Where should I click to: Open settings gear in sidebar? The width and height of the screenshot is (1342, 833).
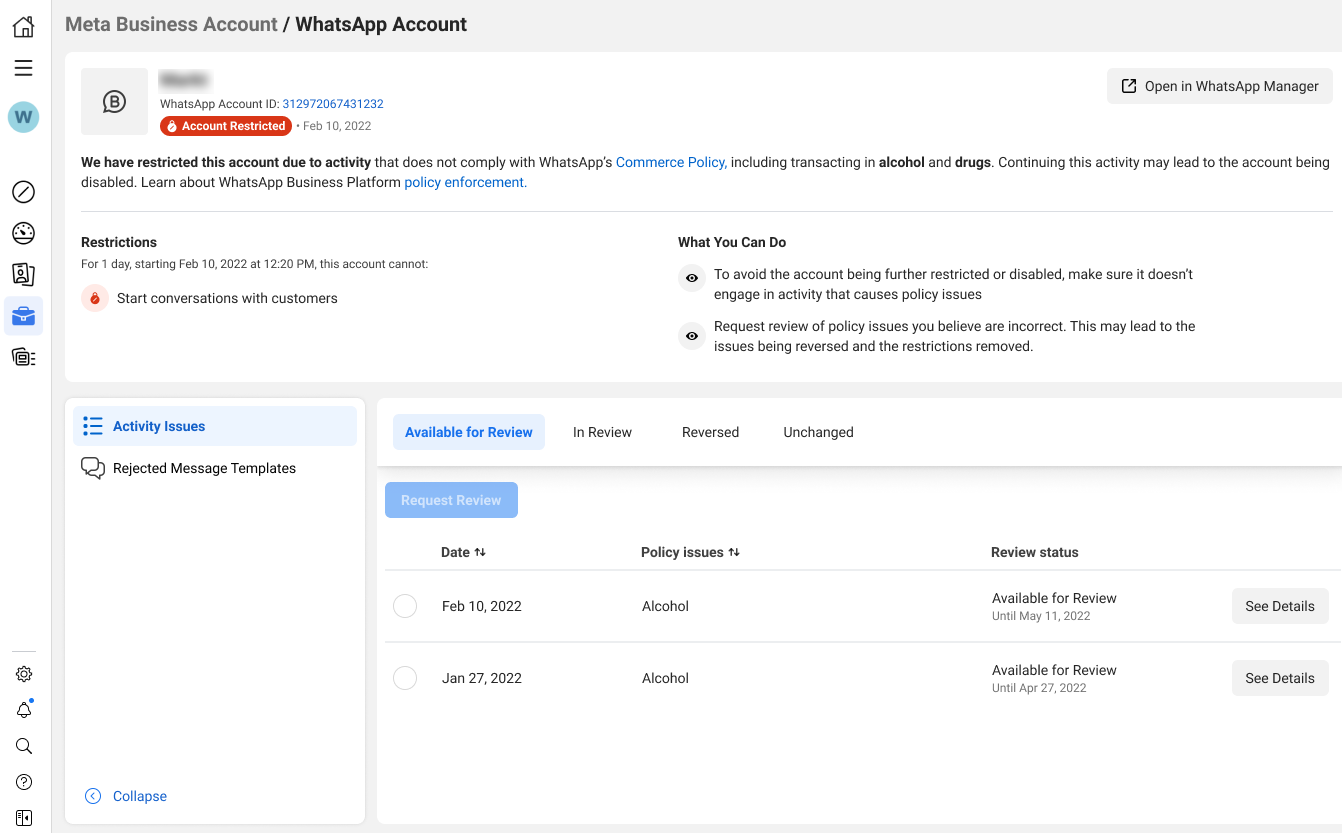click(x=24, y=674)
